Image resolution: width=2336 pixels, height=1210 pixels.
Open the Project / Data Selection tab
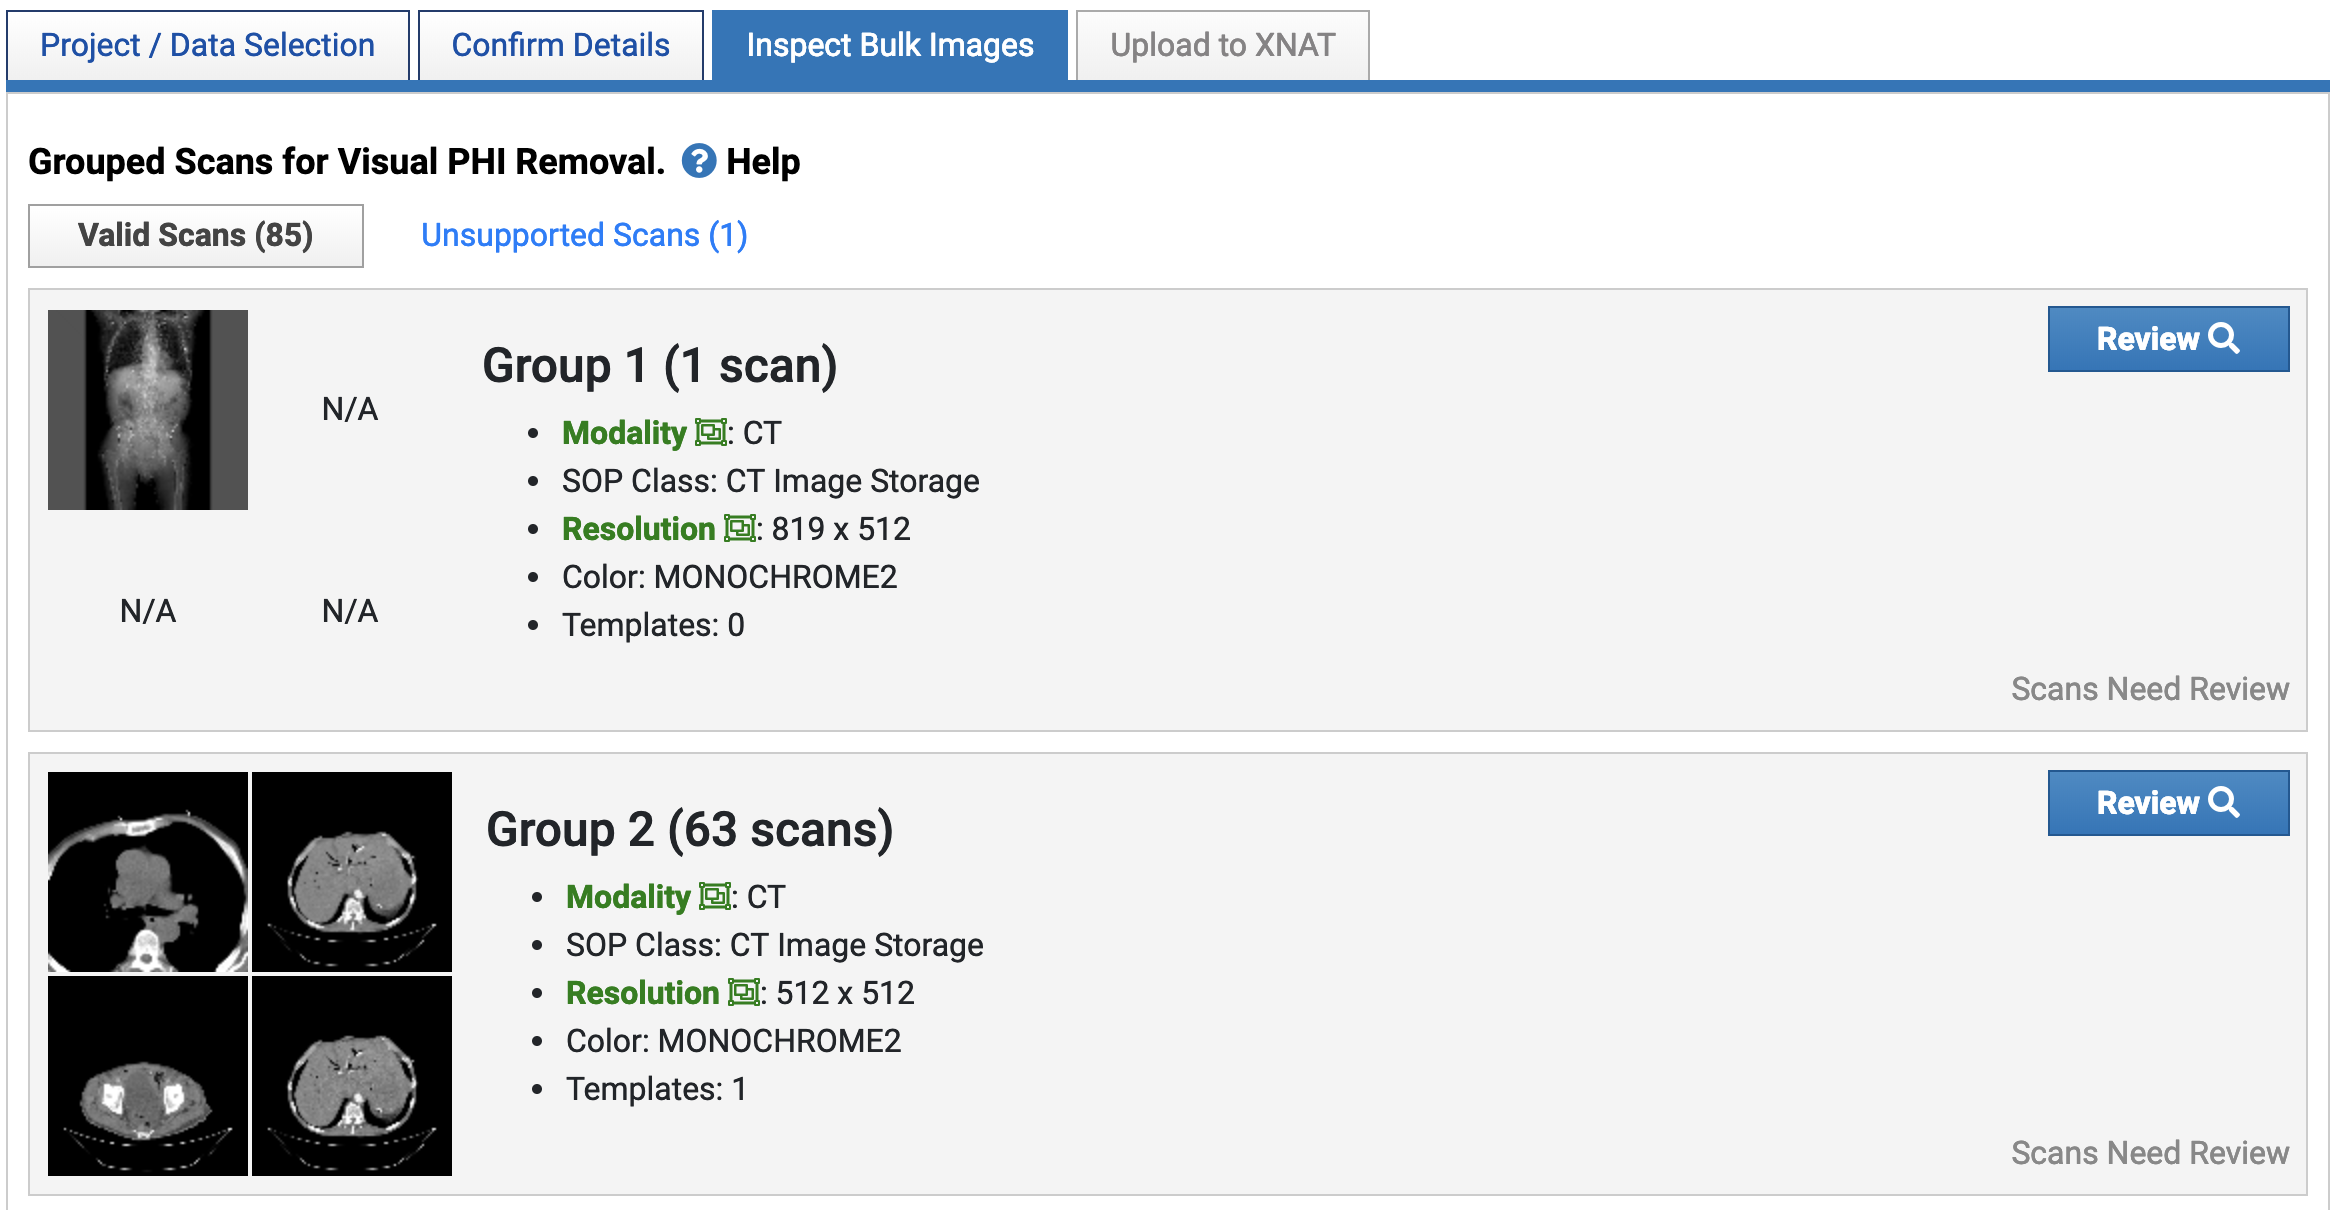coord(207,45)
